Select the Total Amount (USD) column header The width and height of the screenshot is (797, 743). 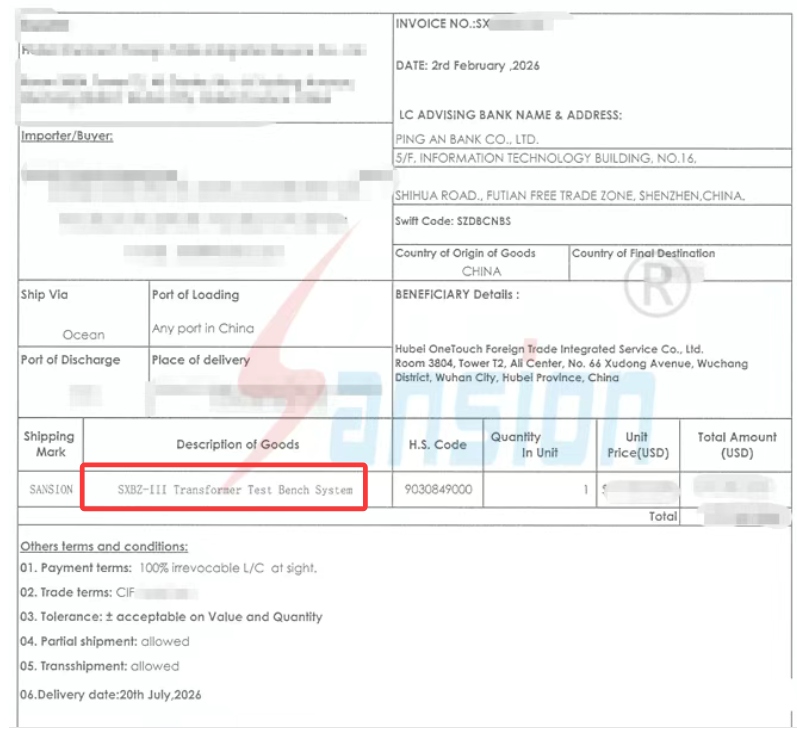coord(737,445)
